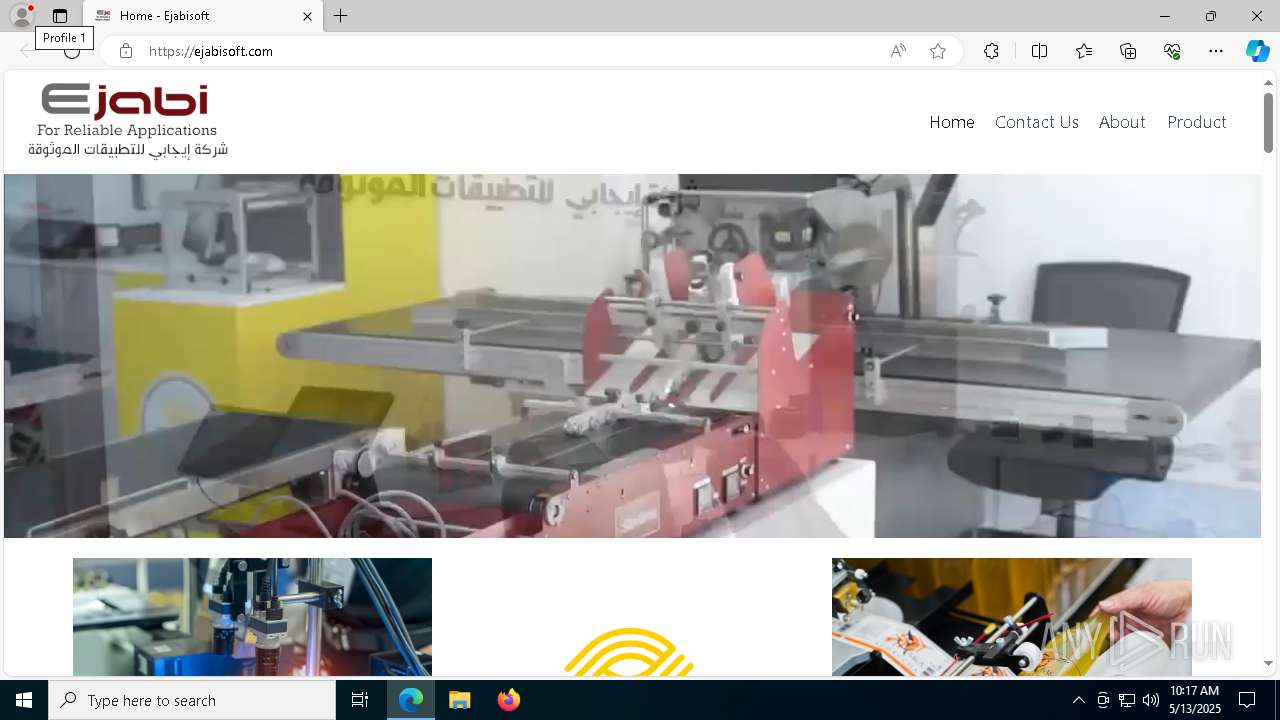Click scrollbar up arrow

(1268, 82)
